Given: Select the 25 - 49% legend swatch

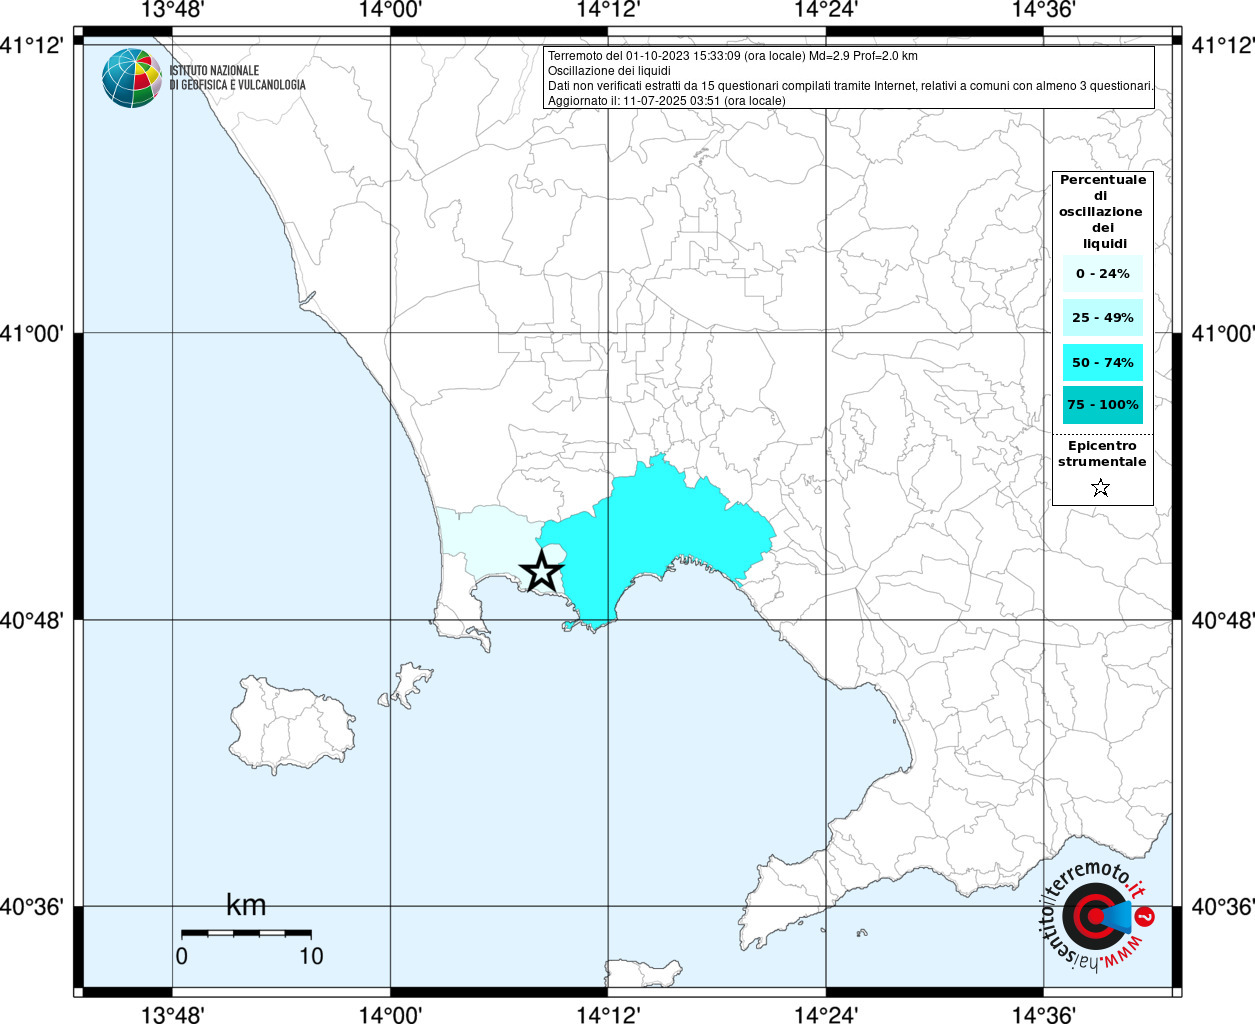Looking at the screenshot, I should [x=1102, y=318].
